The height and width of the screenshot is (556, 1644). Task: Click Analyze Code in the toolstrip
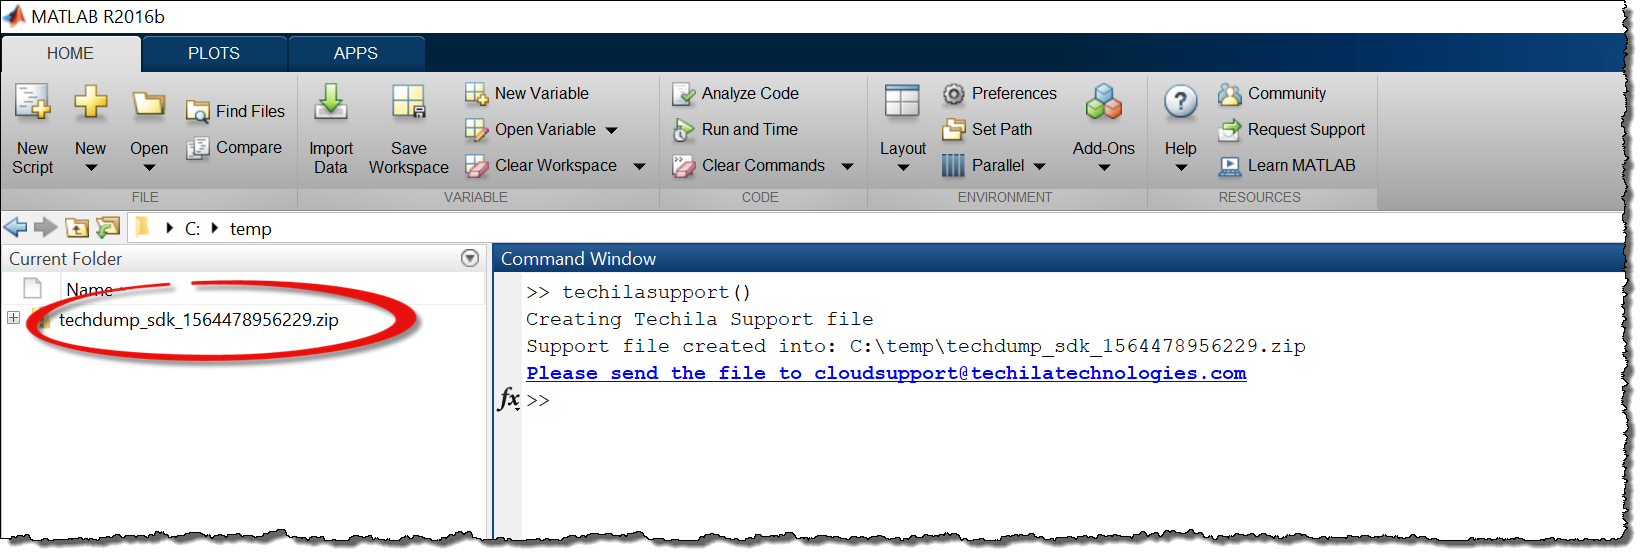(x=736, y=94)
